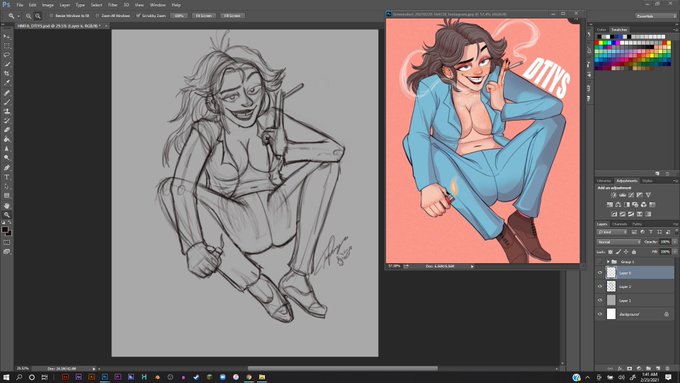Select the Paint Bucket tool
The width and height of the screenshot is (680, 383).
(x=7, y=139)
